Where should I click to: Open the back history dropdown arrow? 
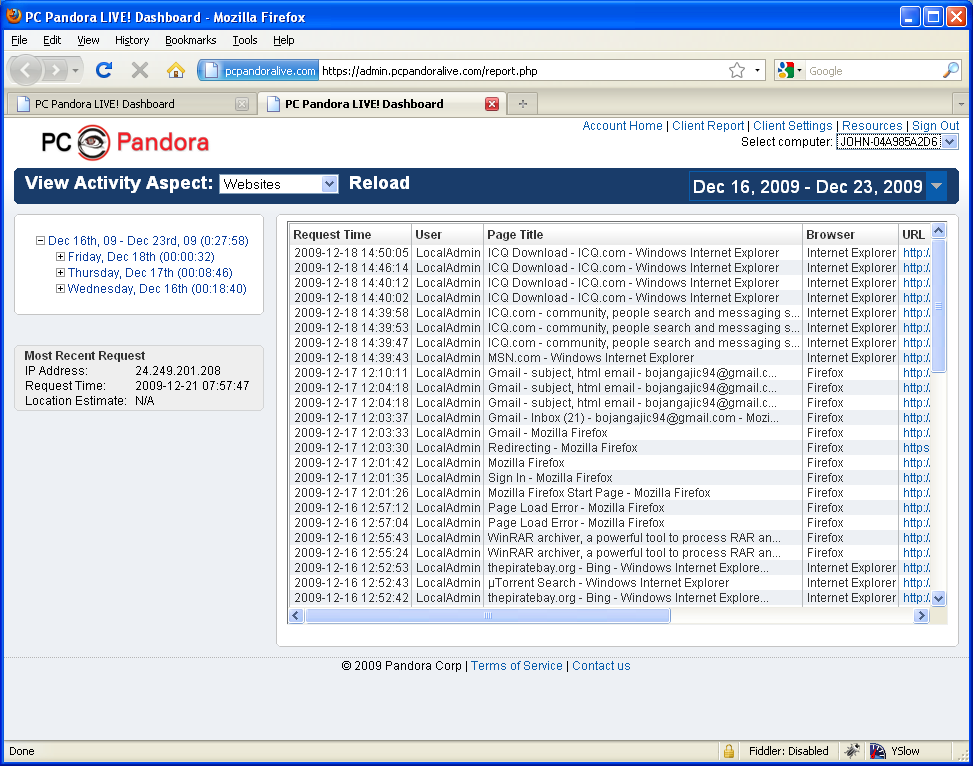pyautogui.click(x=75, y=70)
